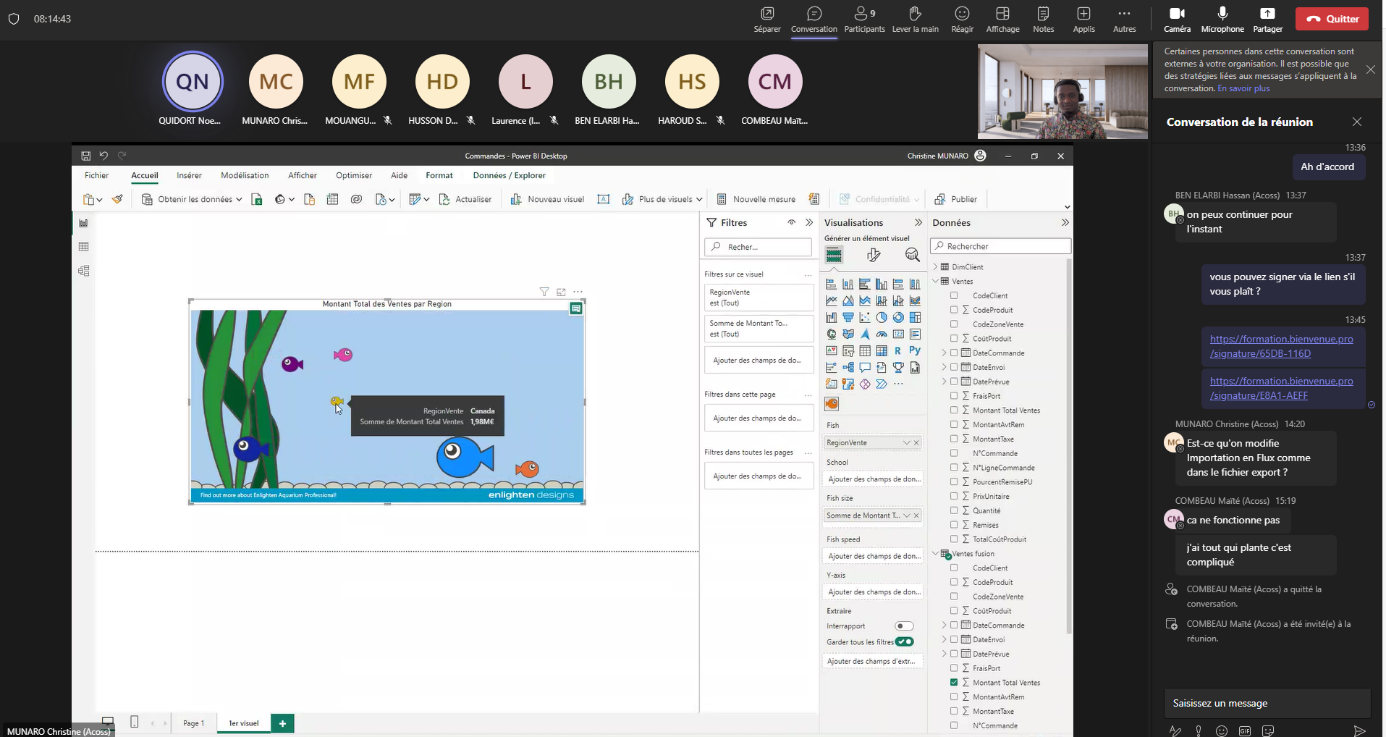Toggle the Interrapport switch
Screen dimensions: 1386x737
pos(904,626)
